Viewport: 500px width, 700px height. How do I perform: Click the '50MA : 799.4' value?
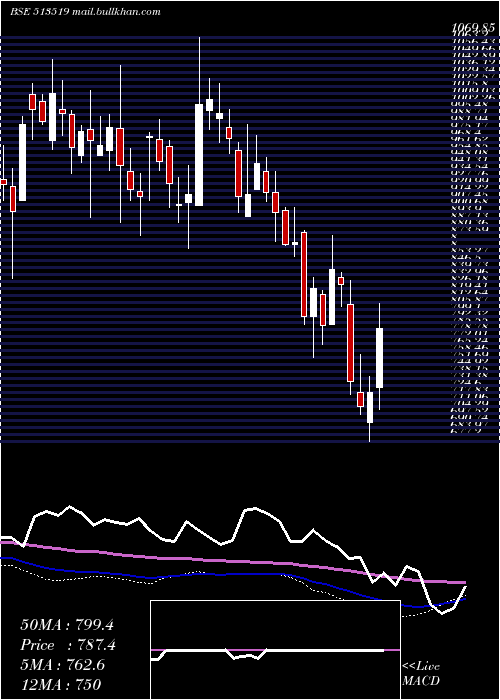[x=67, y=625]
